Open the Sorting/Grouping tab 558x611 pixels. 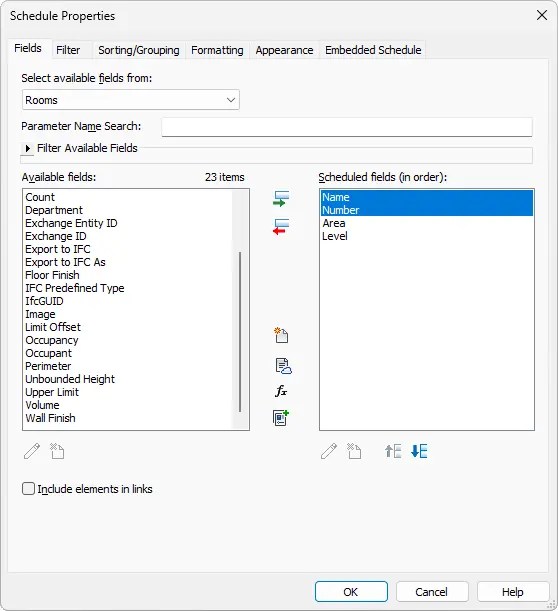pos(139,50)
